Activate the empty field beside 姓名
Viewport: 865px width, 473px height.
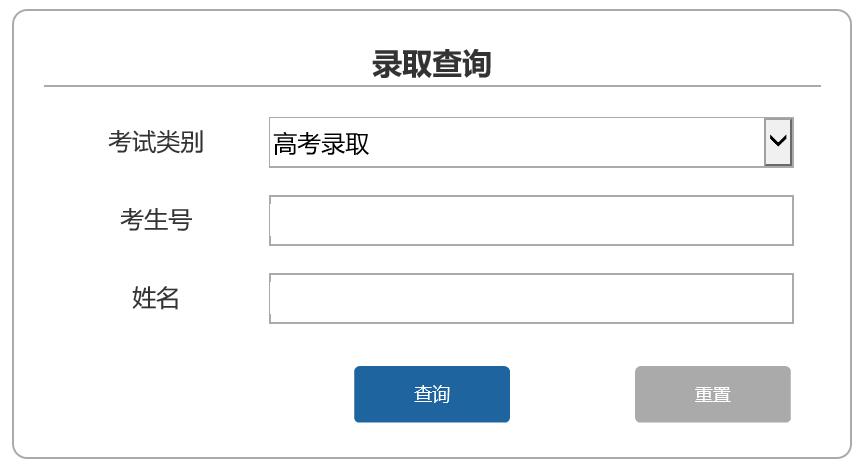[x=531, y=298]
